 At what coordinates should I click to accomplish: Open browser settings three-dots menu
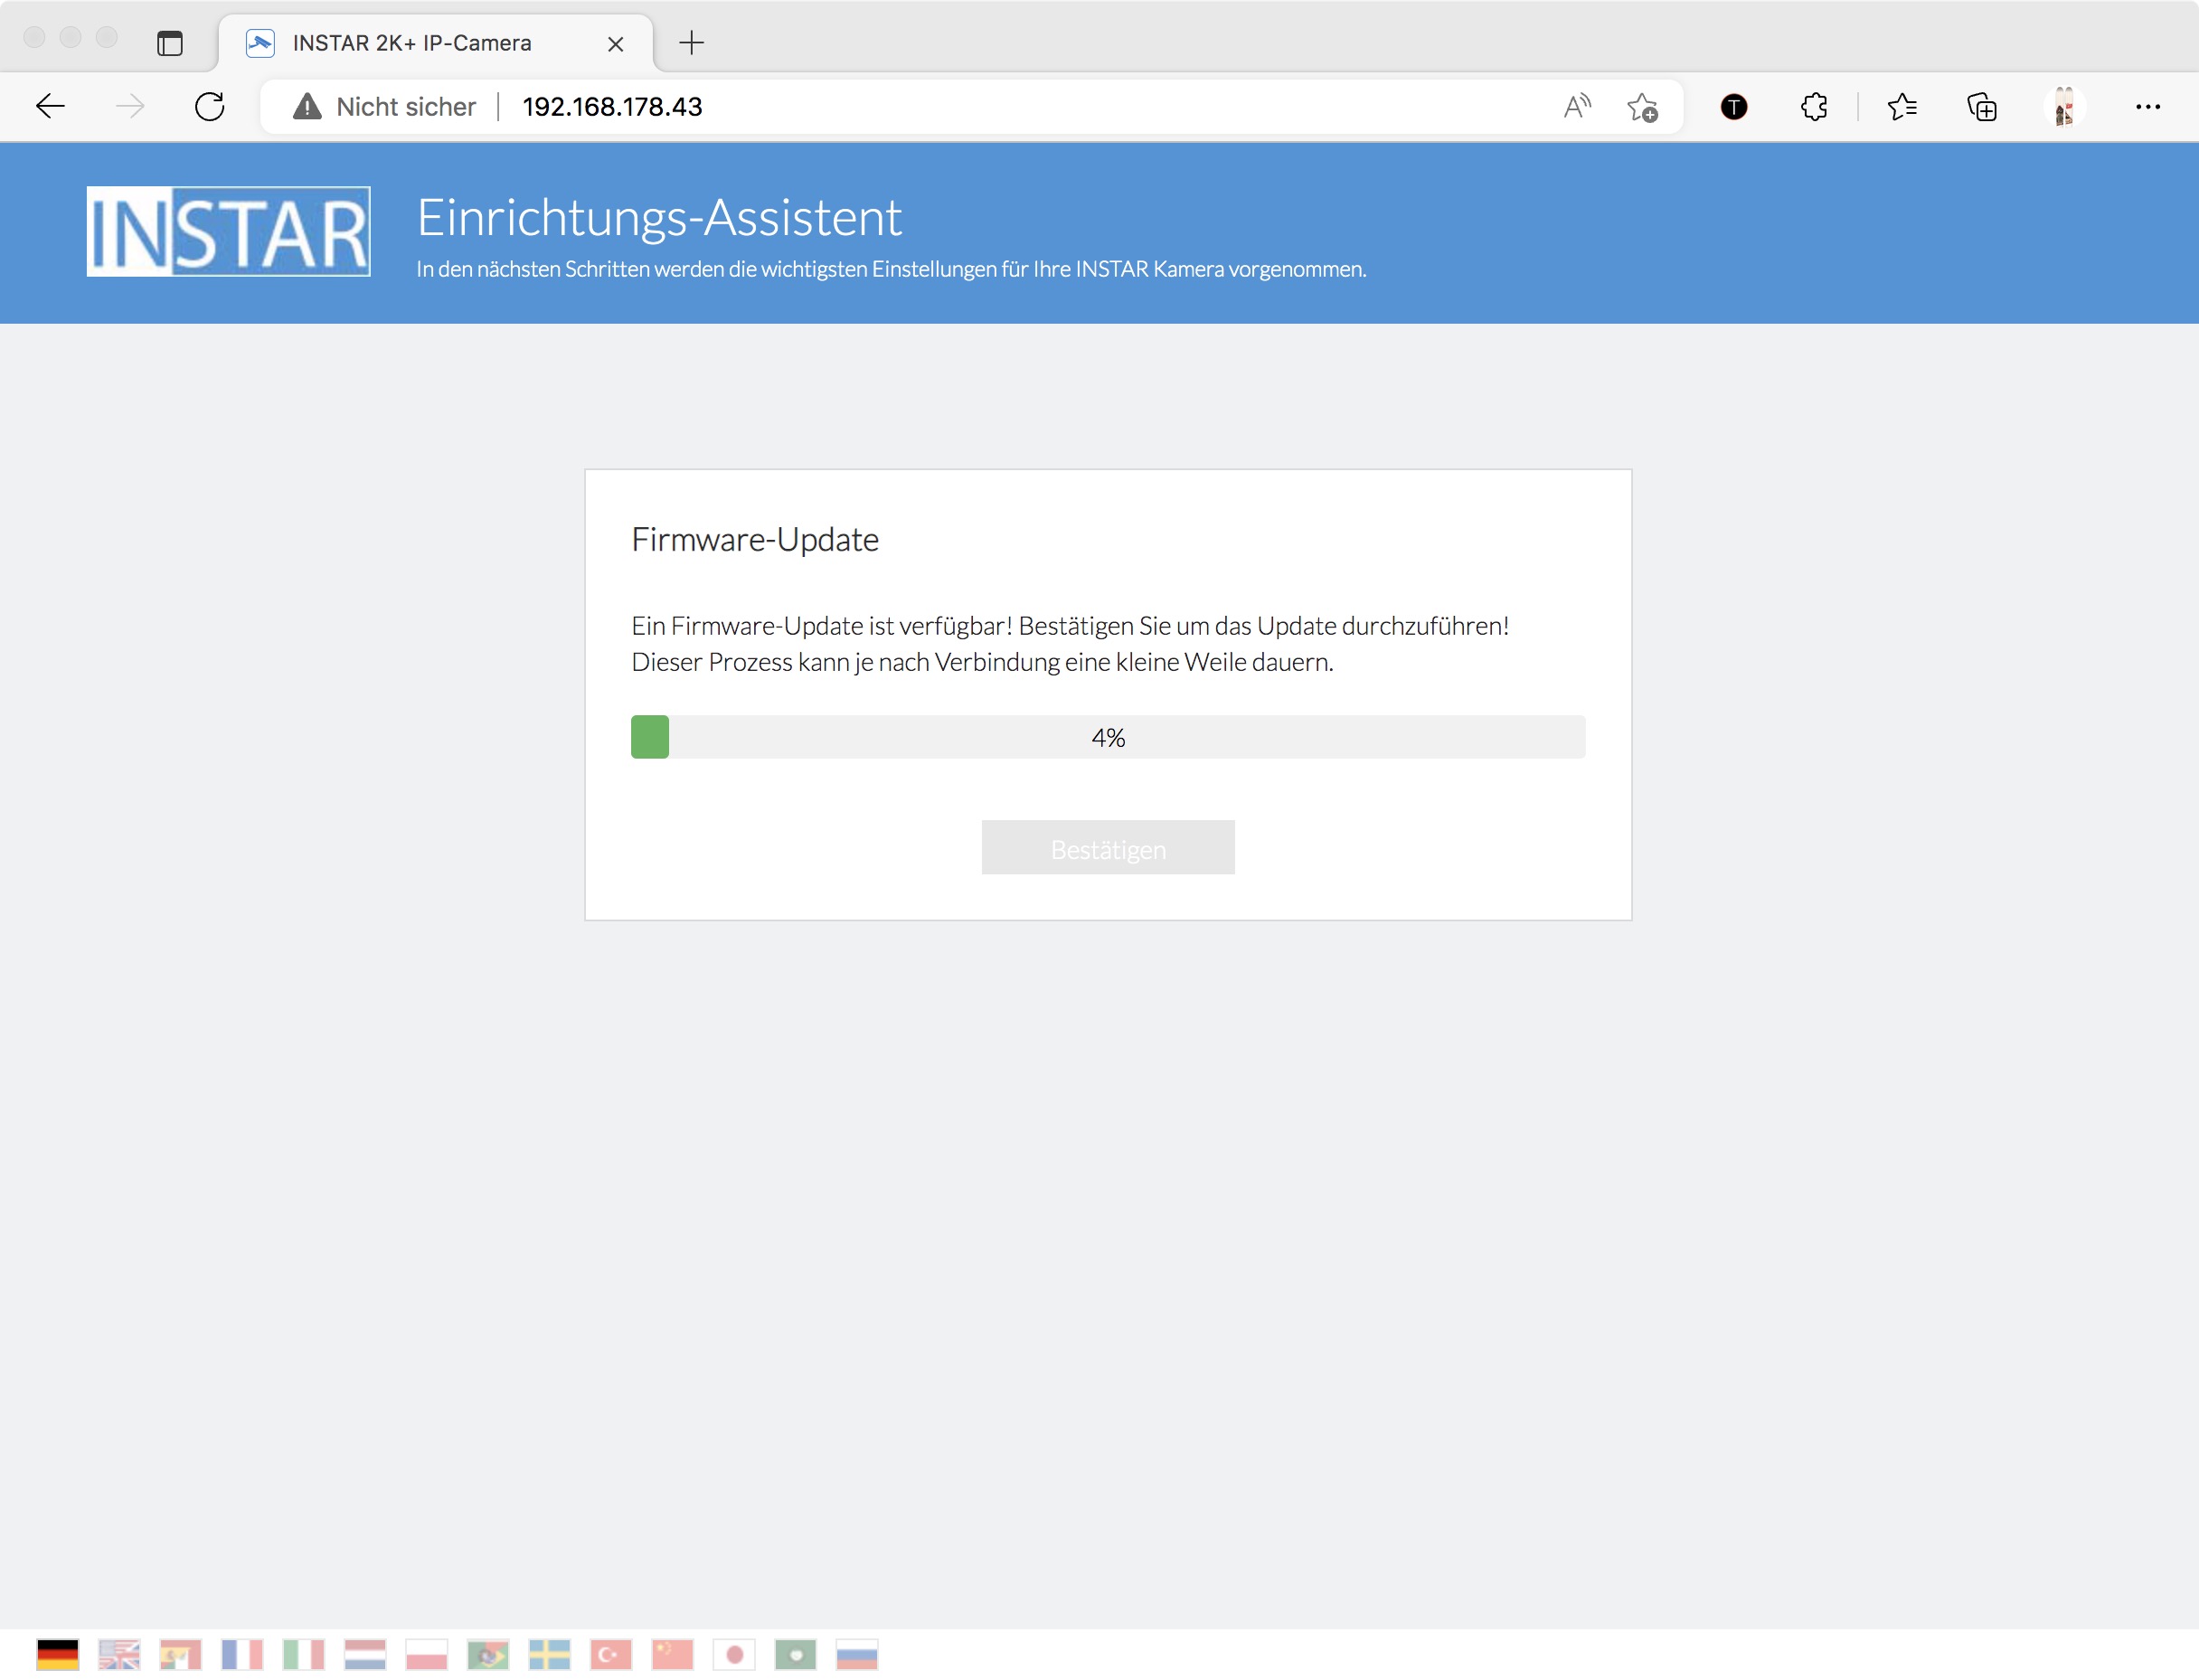point(2147,106)
